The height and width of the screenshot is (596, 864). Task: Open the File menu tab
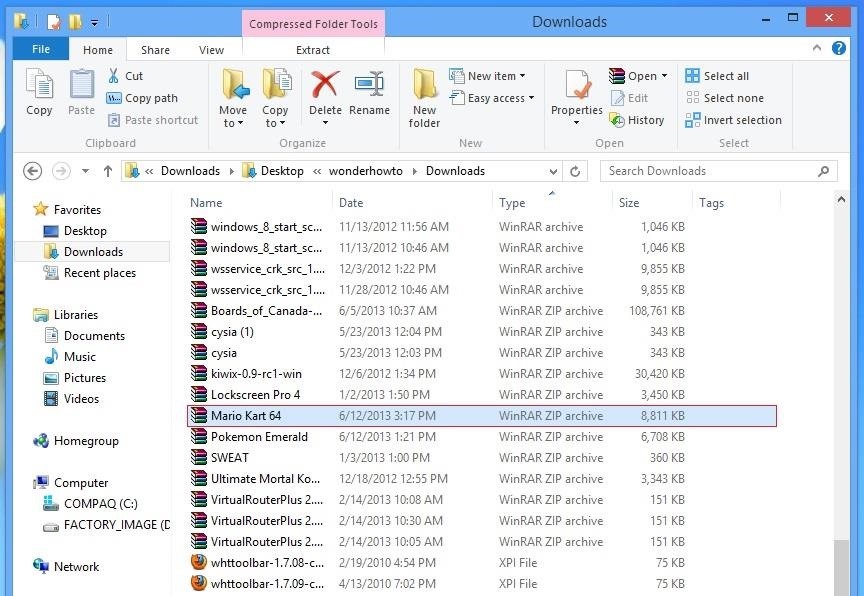pyautogui.click(x=41, y=50)
